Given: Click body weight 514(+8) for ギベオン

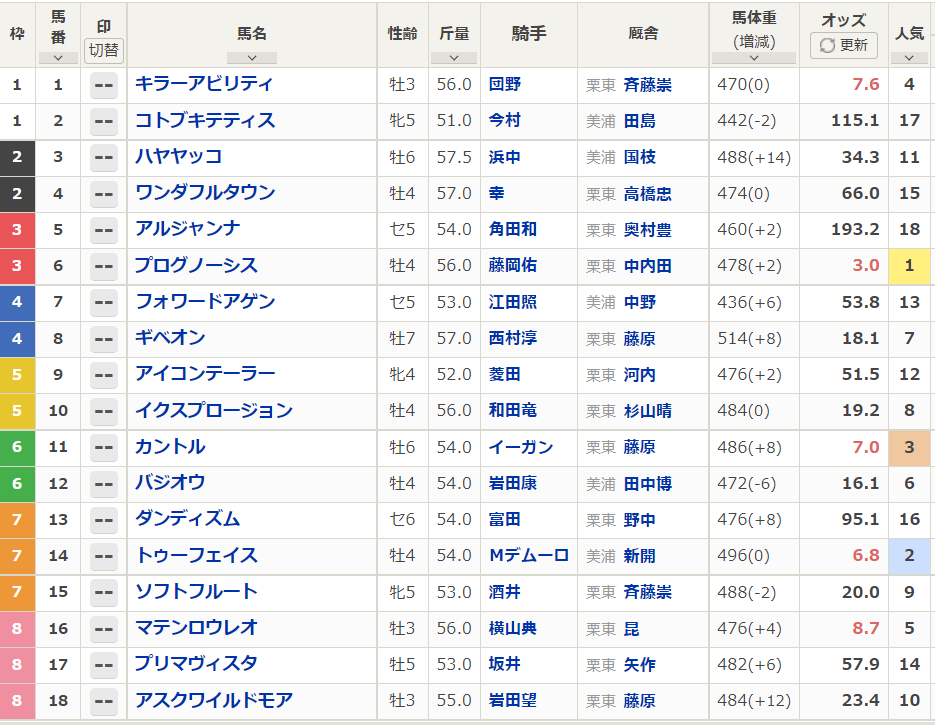Looking at the screenshot, I should point(749,339).
